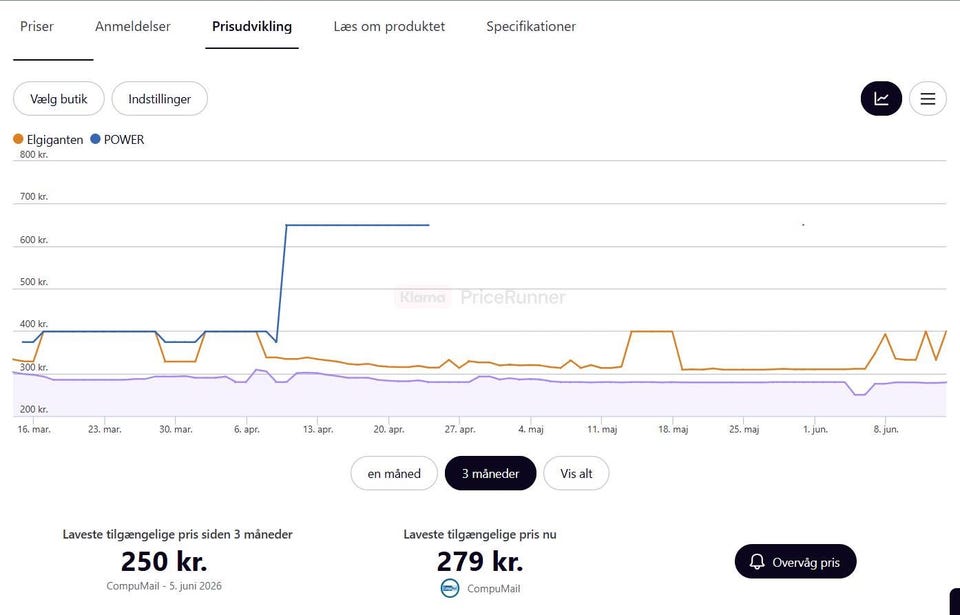Click the Laveste tilgængelige pris nu heading
The image size is (960, 615).
pos(480,534)
